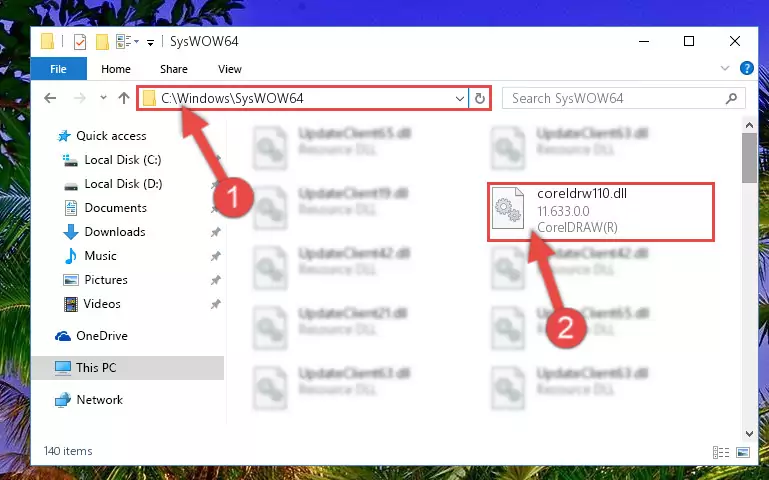This screenshot has height=480, width=769.
Task: Open the Explorer help icon
Action: point(746,68)
